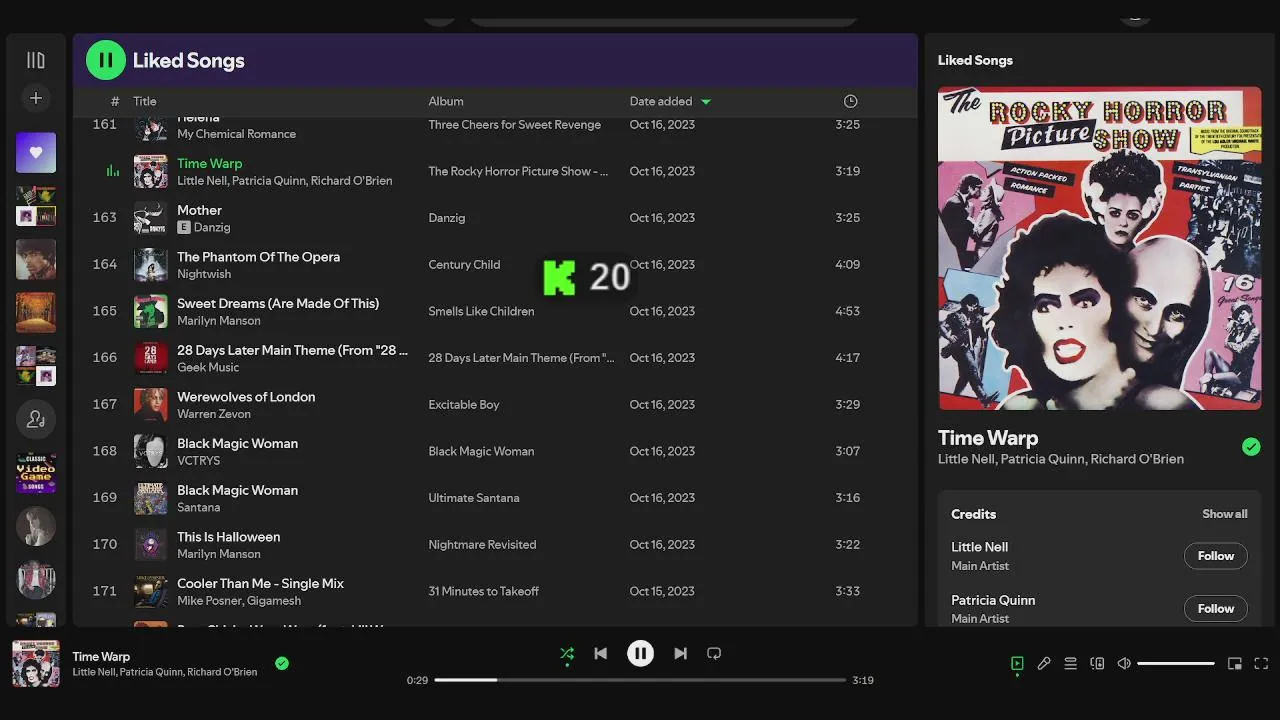Screen dimensions: 1280x720
Task: Open the artist silhouette icon in sidebar
Action: point(36,419)
